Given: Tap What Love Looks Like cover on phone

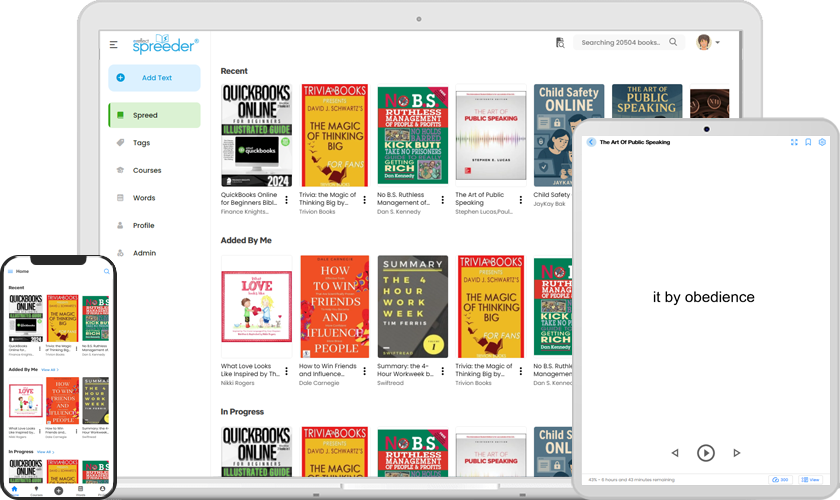Looking at the screenshot, I should point(26,400).
